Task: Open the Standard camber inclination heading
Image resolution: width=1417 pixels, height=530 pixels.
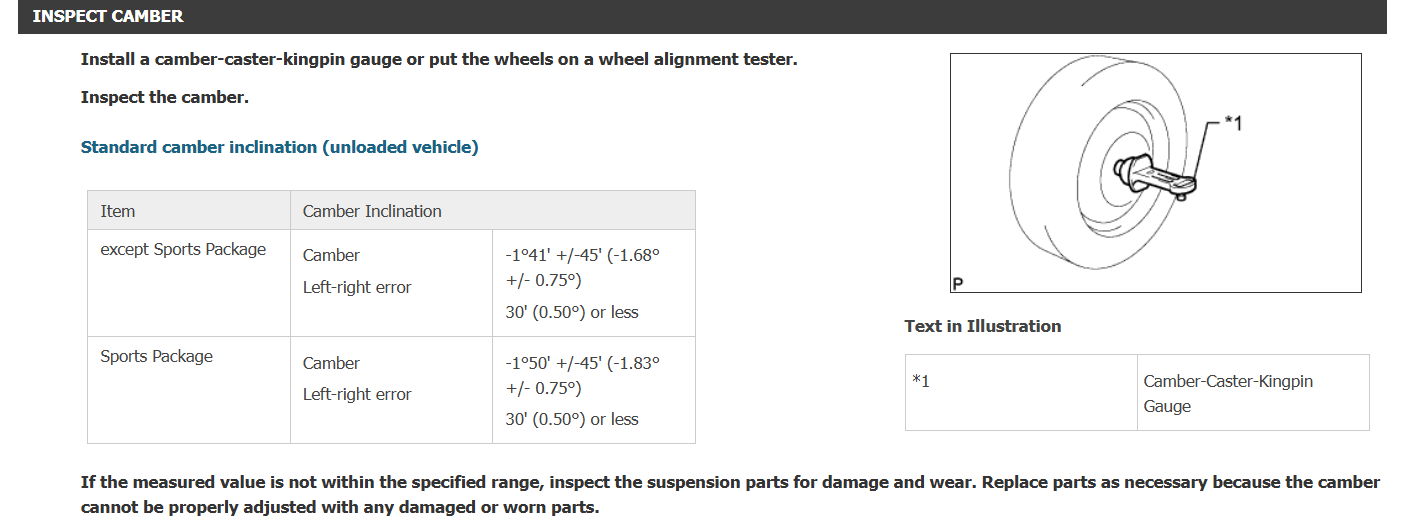Action: tap(279, 147)
